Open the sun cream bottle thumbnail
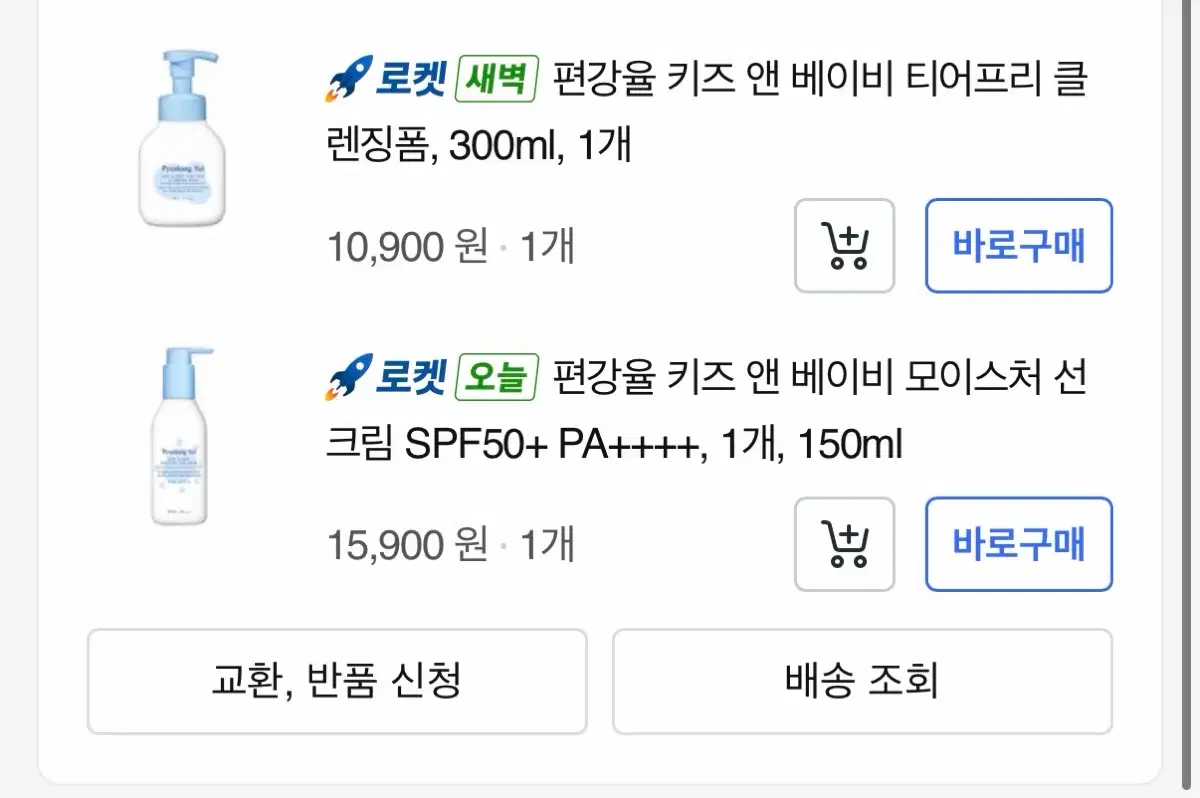Viewport: 1200px width, 798px height. [181, 435]
